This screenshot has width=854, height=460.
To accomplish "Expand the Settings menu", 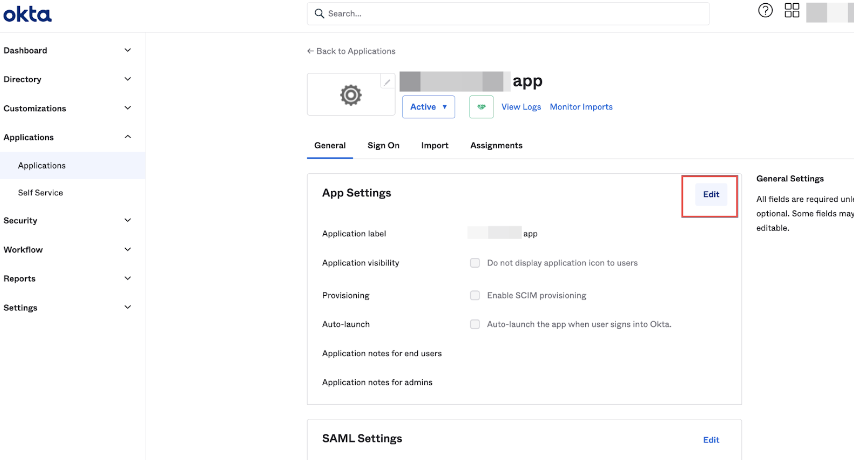I will [67, 308].
